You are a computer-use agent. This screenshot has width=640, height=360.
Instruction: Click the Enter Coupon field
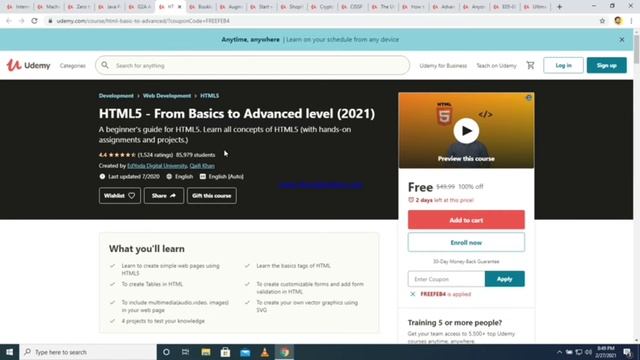(x=446, y=279)
